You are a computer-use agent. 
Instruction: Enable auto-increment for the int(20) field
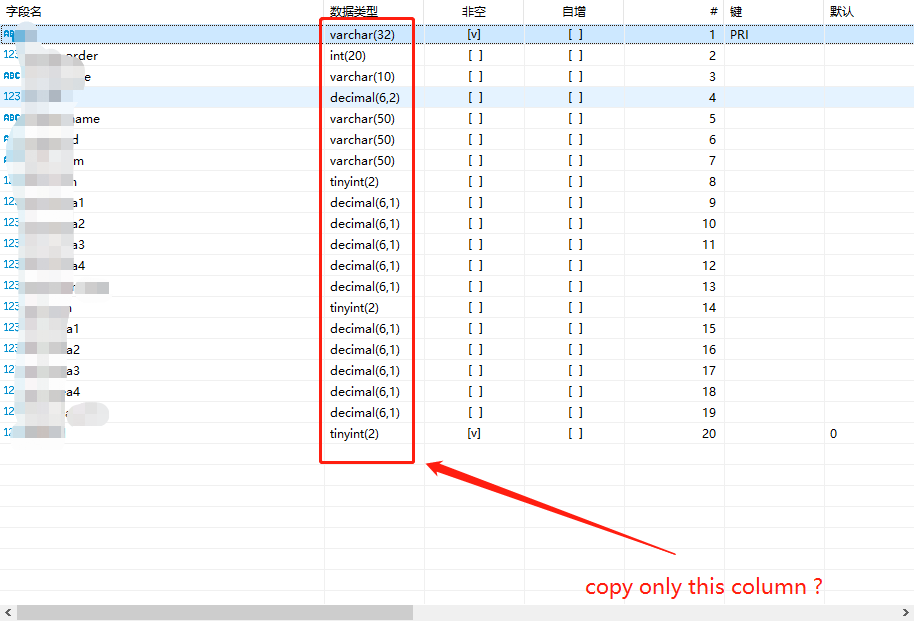[x=574, y=55]
